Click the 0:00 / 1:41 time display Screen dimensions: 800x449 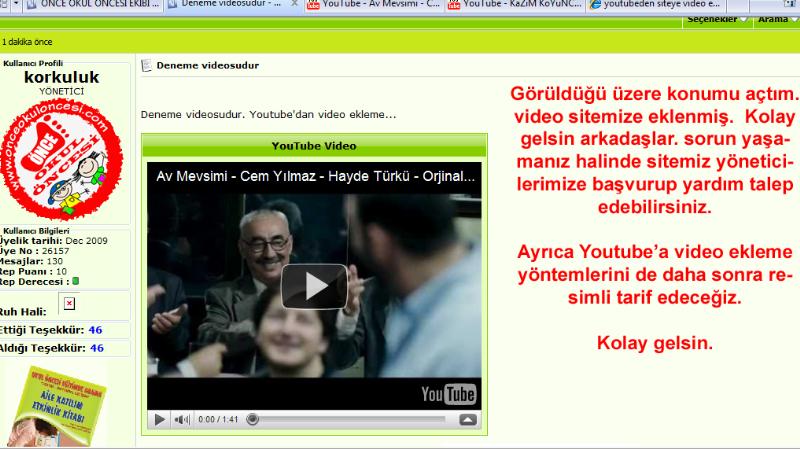218,419
